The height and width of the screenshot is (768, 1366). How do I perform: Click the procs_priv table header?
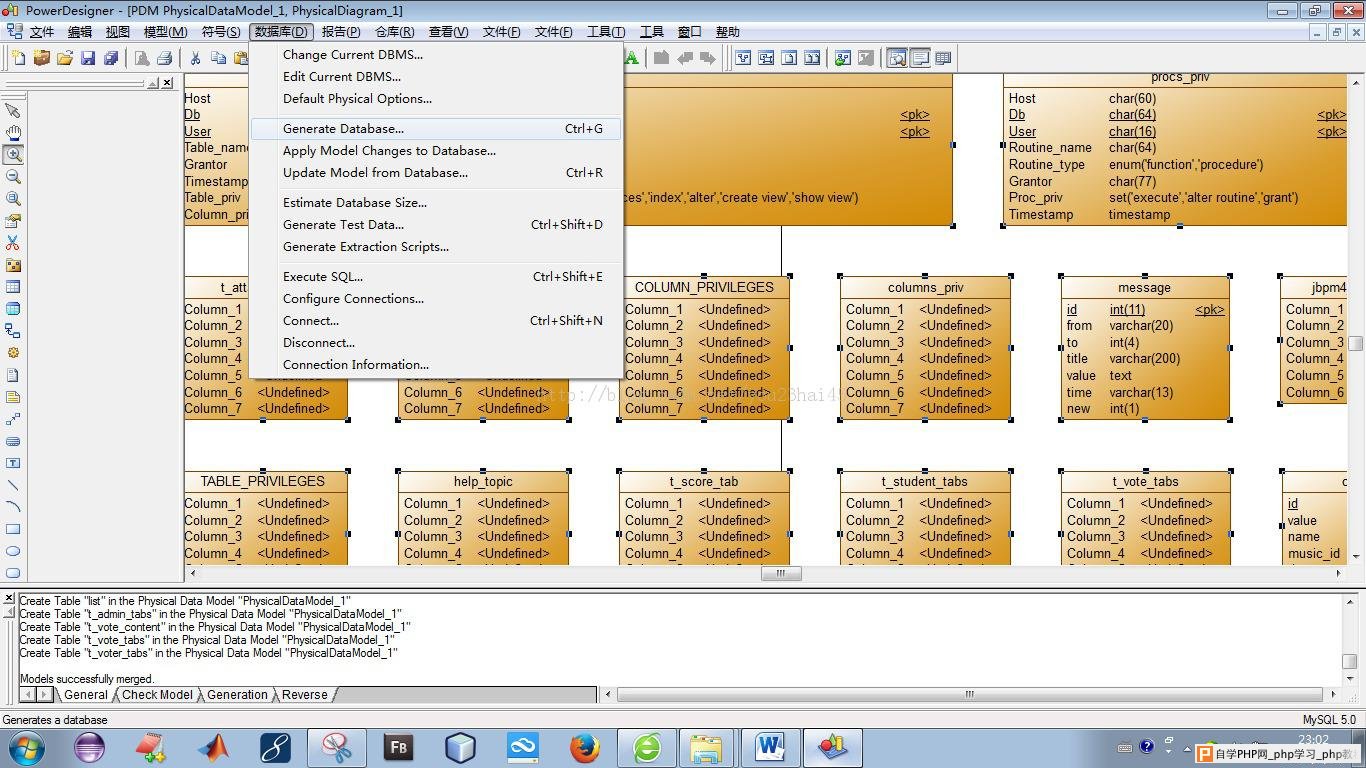1180,78
